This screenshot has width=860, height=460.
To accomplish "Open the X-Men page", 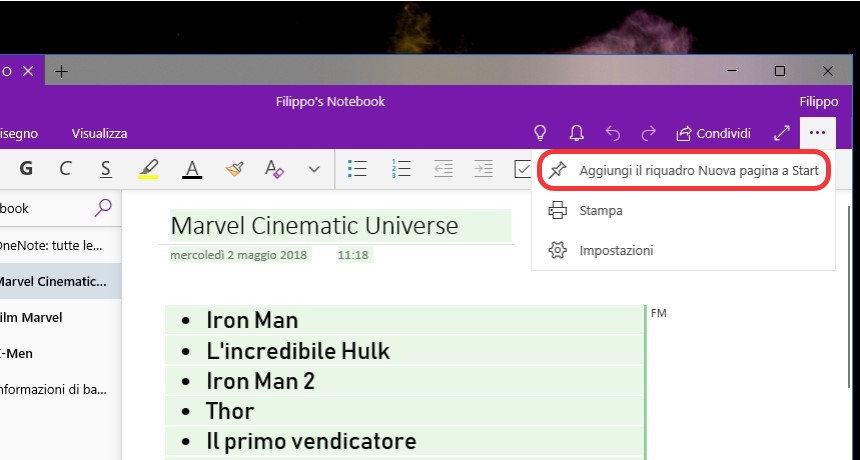I will tap(60, 354).
